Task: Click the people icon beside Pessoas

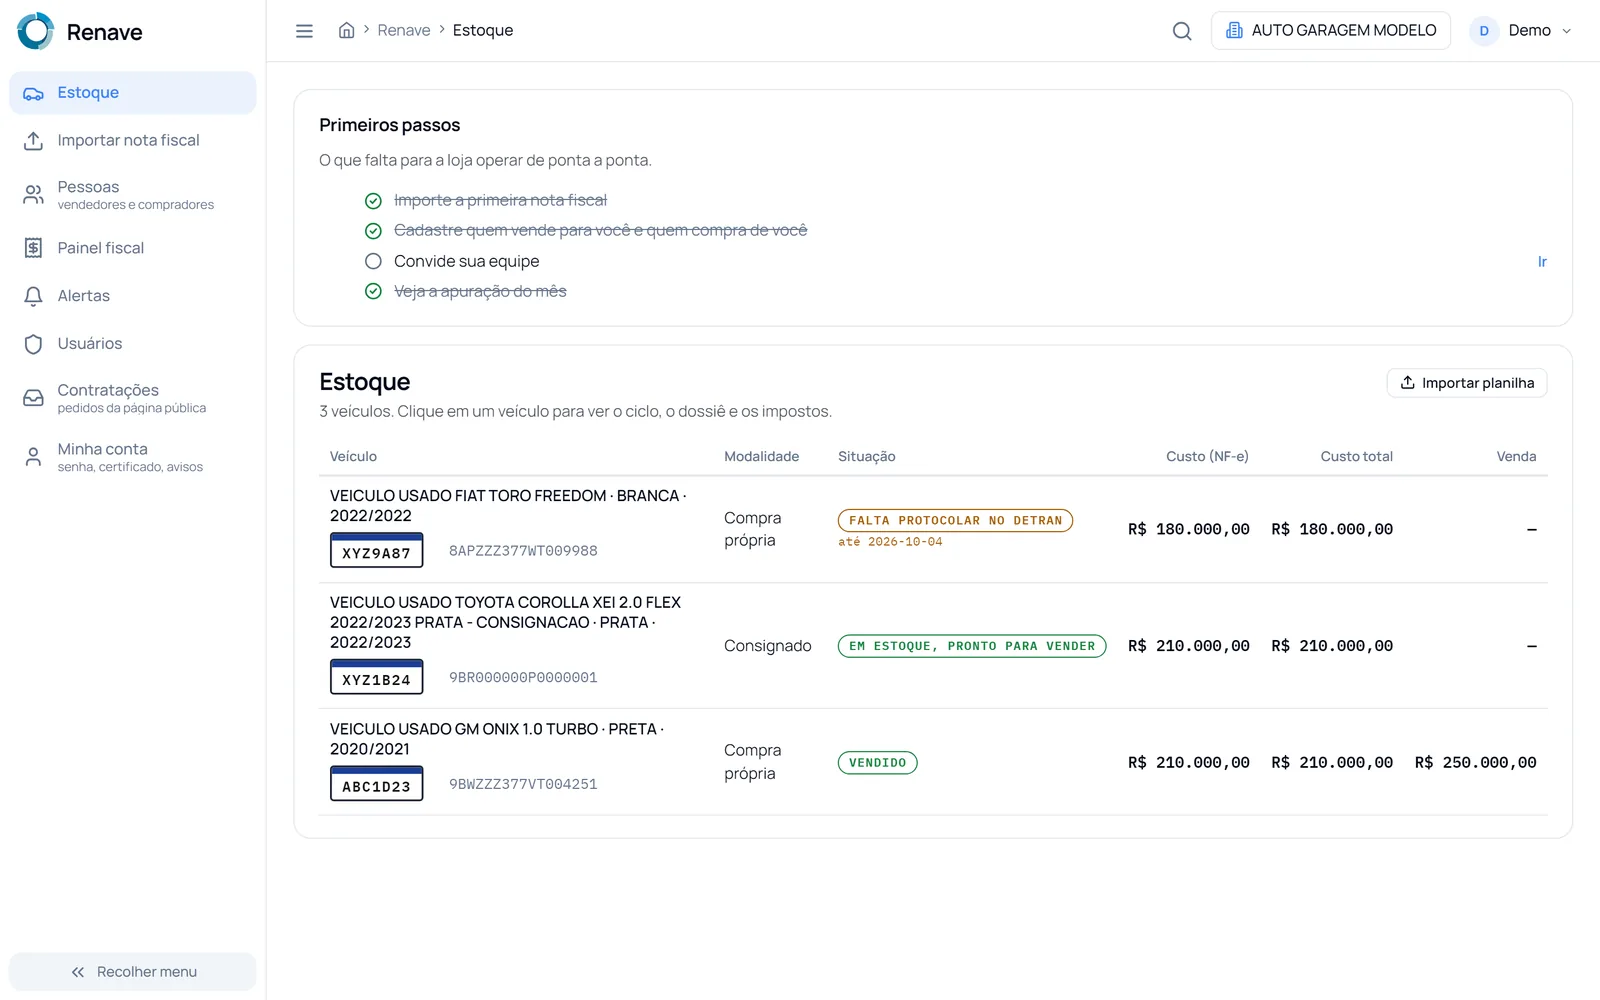Action: point(33,194)
